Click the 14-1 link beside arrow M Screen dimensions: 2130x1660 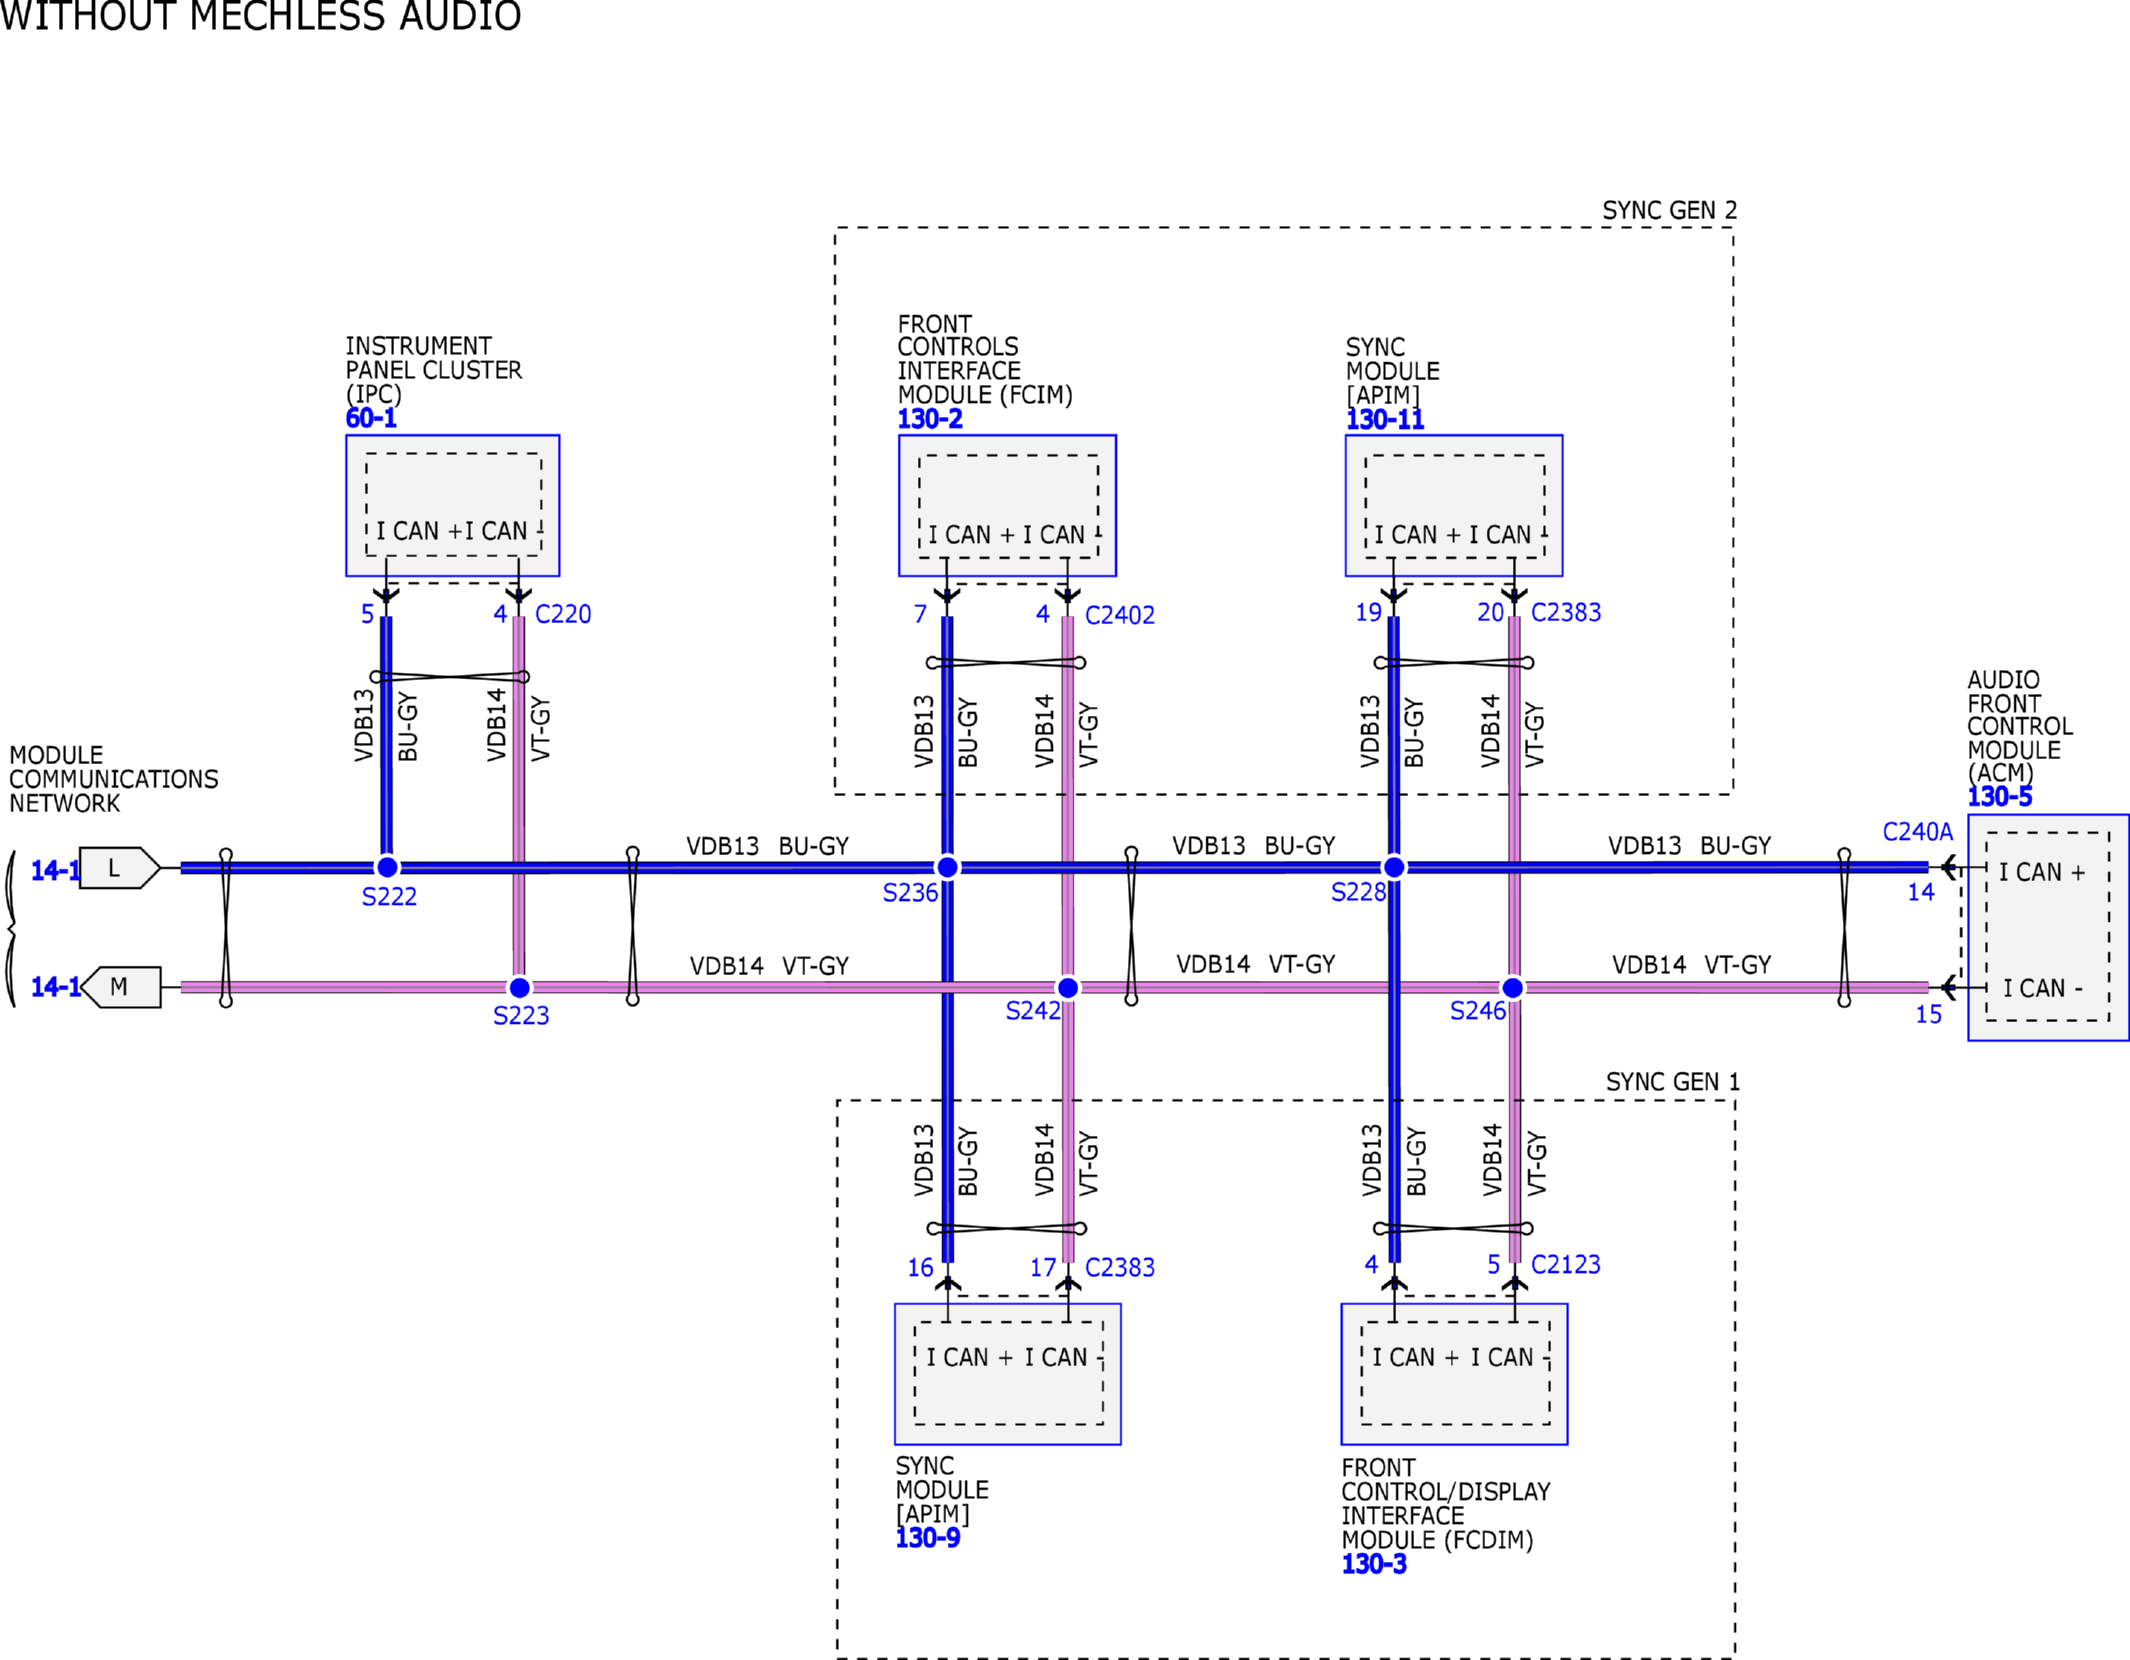pyautogui.click(x=54, y=987)
